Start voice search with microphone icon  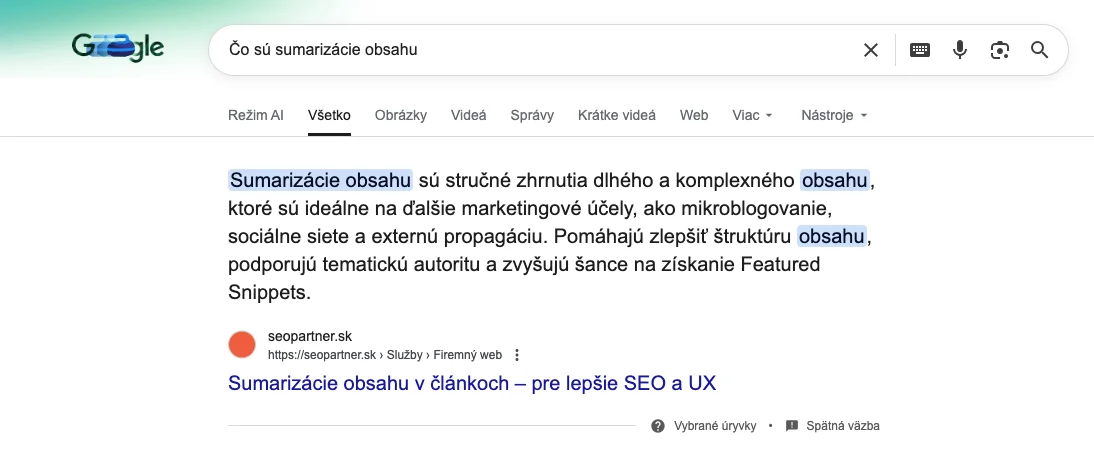(960, 50)
